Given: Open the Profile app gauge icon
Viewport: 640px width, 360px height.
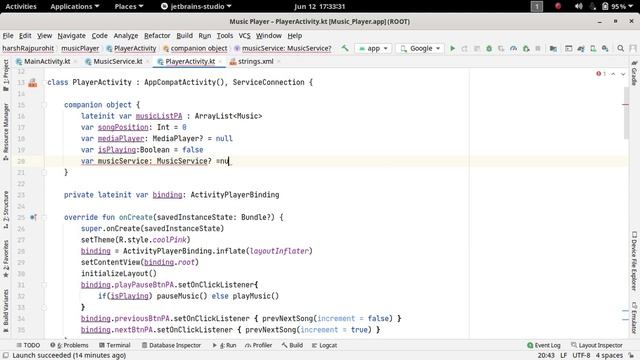Looking at the screenshot, I should pyautogui.click(x=513, y=48).
